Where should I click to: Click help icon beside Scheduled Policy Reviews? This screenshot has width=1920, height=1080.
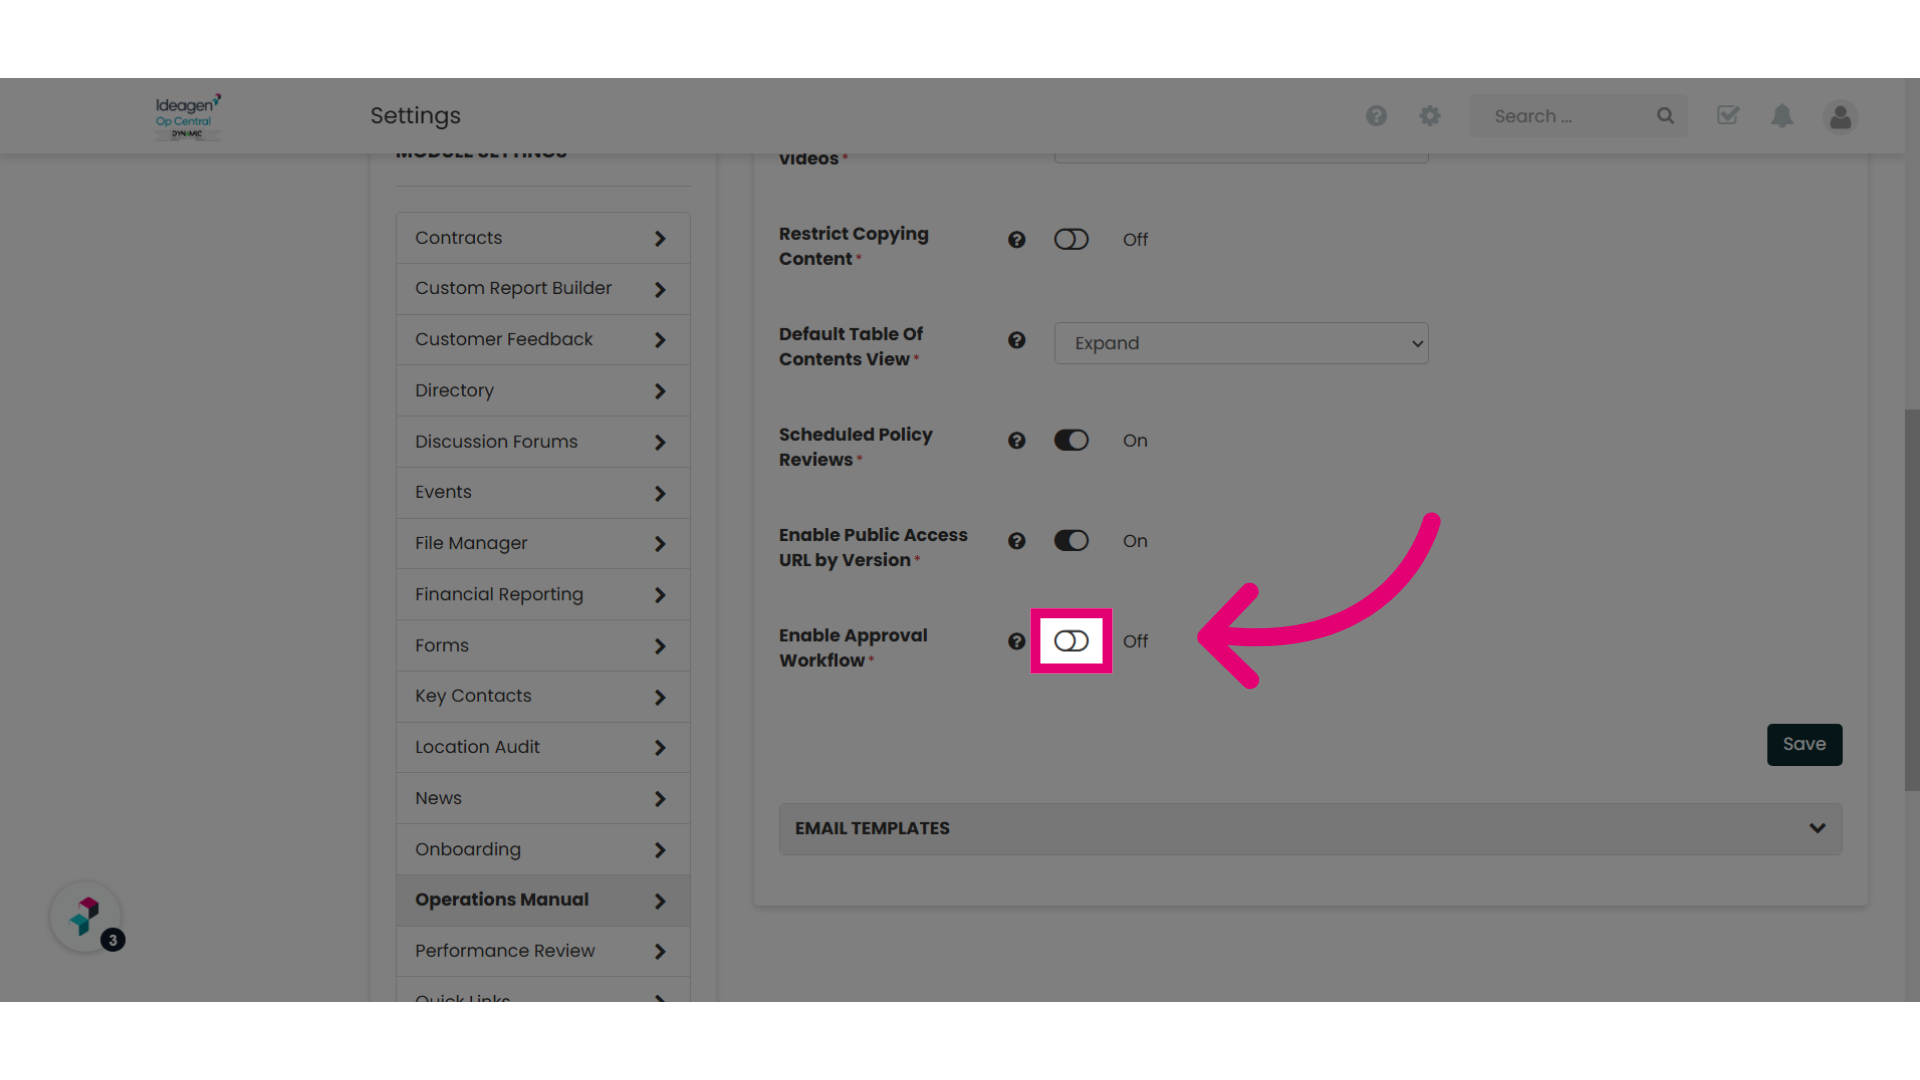point(1017,441)
